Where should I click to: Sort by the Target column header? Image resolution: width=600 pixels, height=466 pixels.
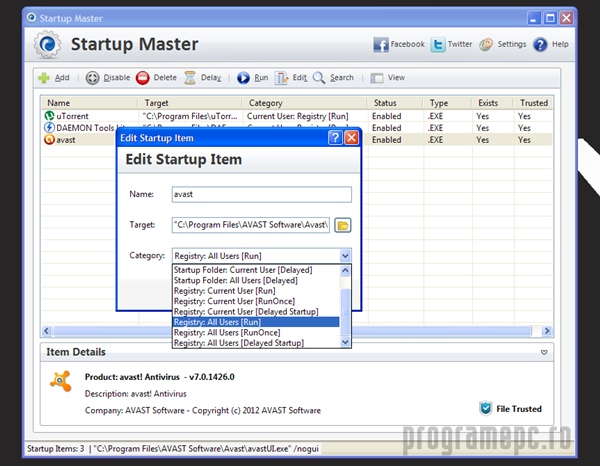click(x=190, y=103)
